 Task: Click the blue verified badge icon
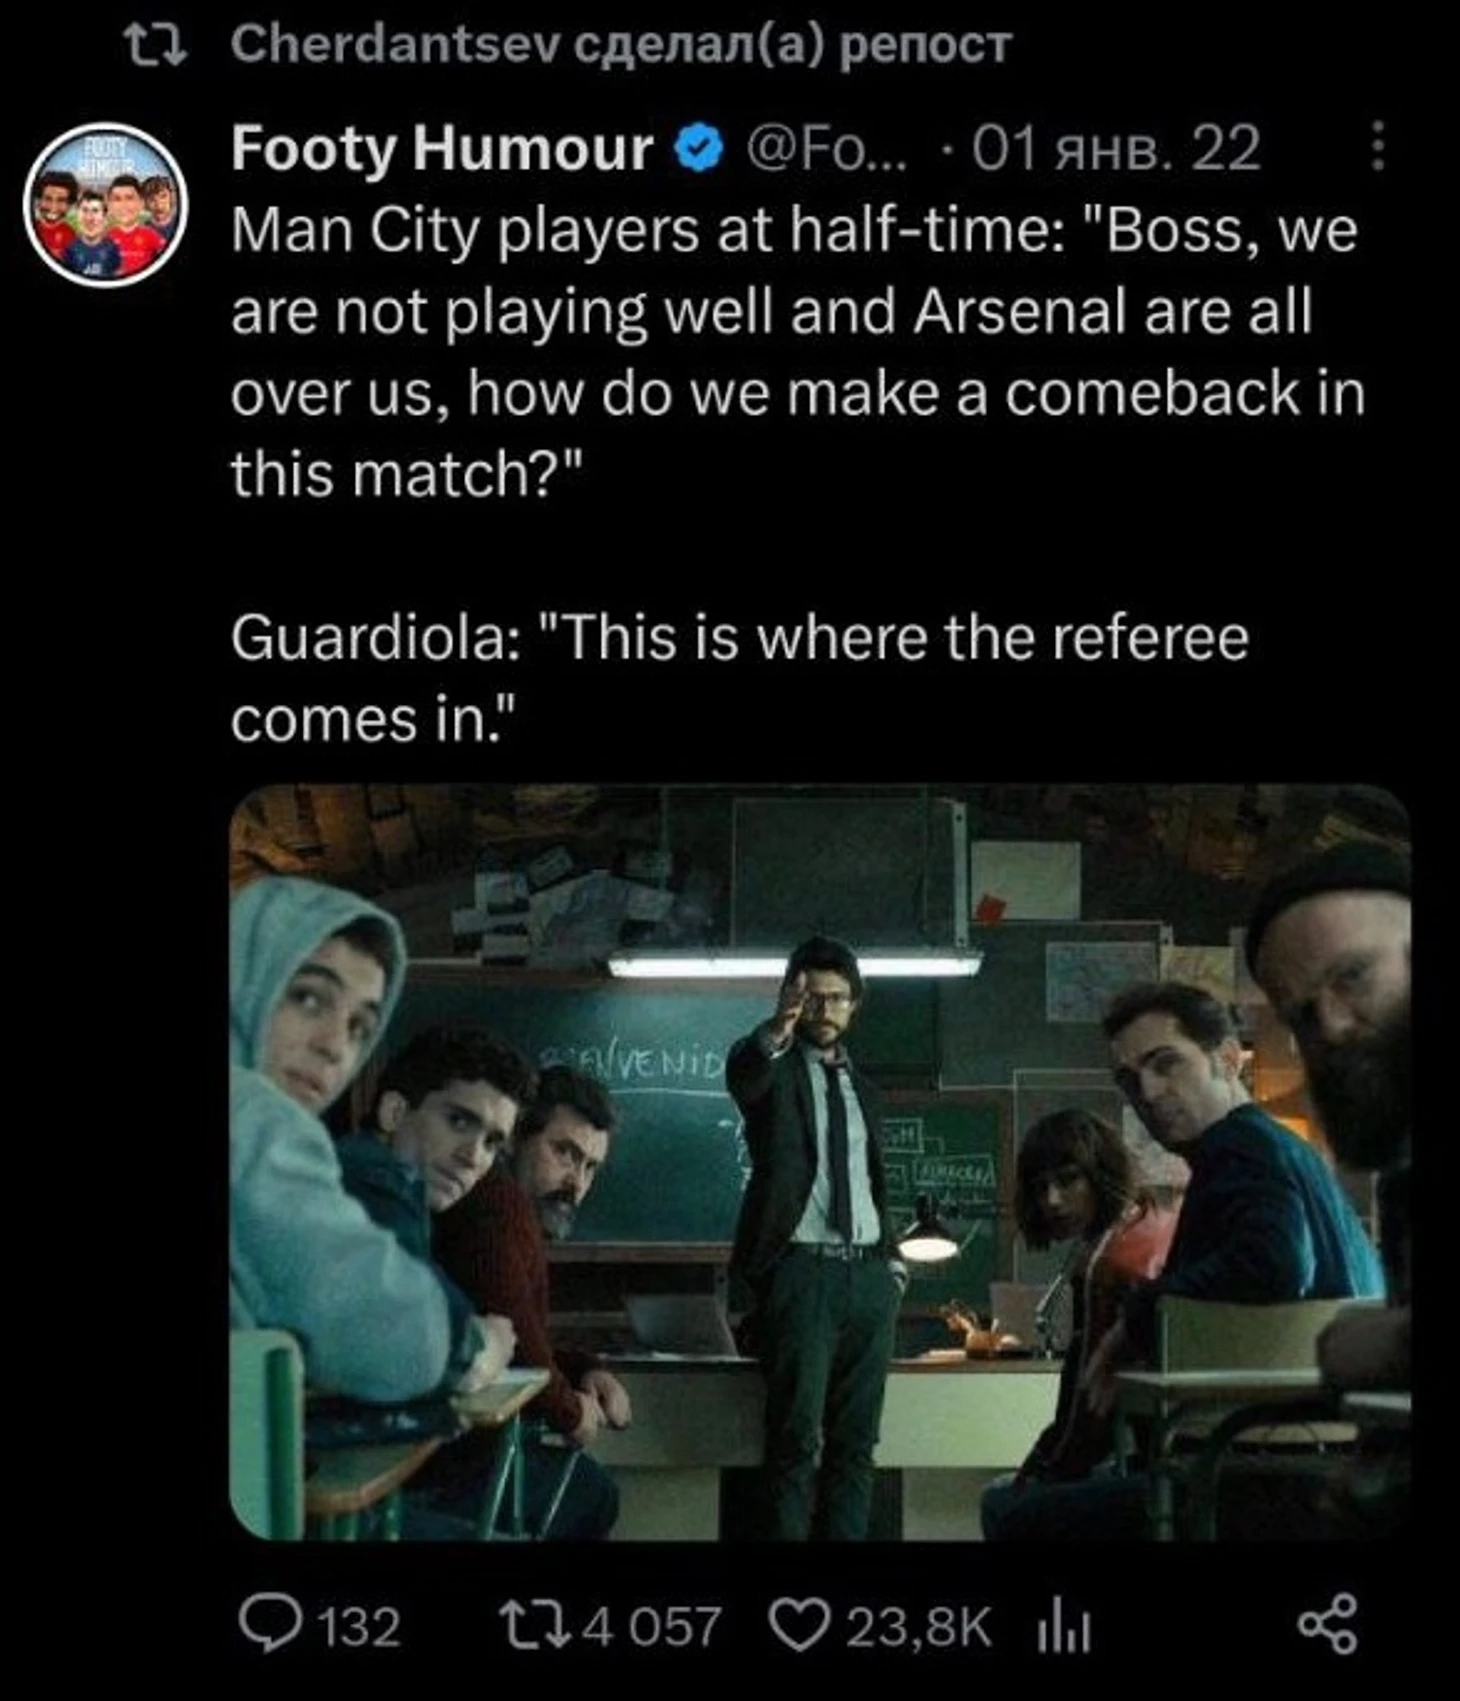point(699,150)
